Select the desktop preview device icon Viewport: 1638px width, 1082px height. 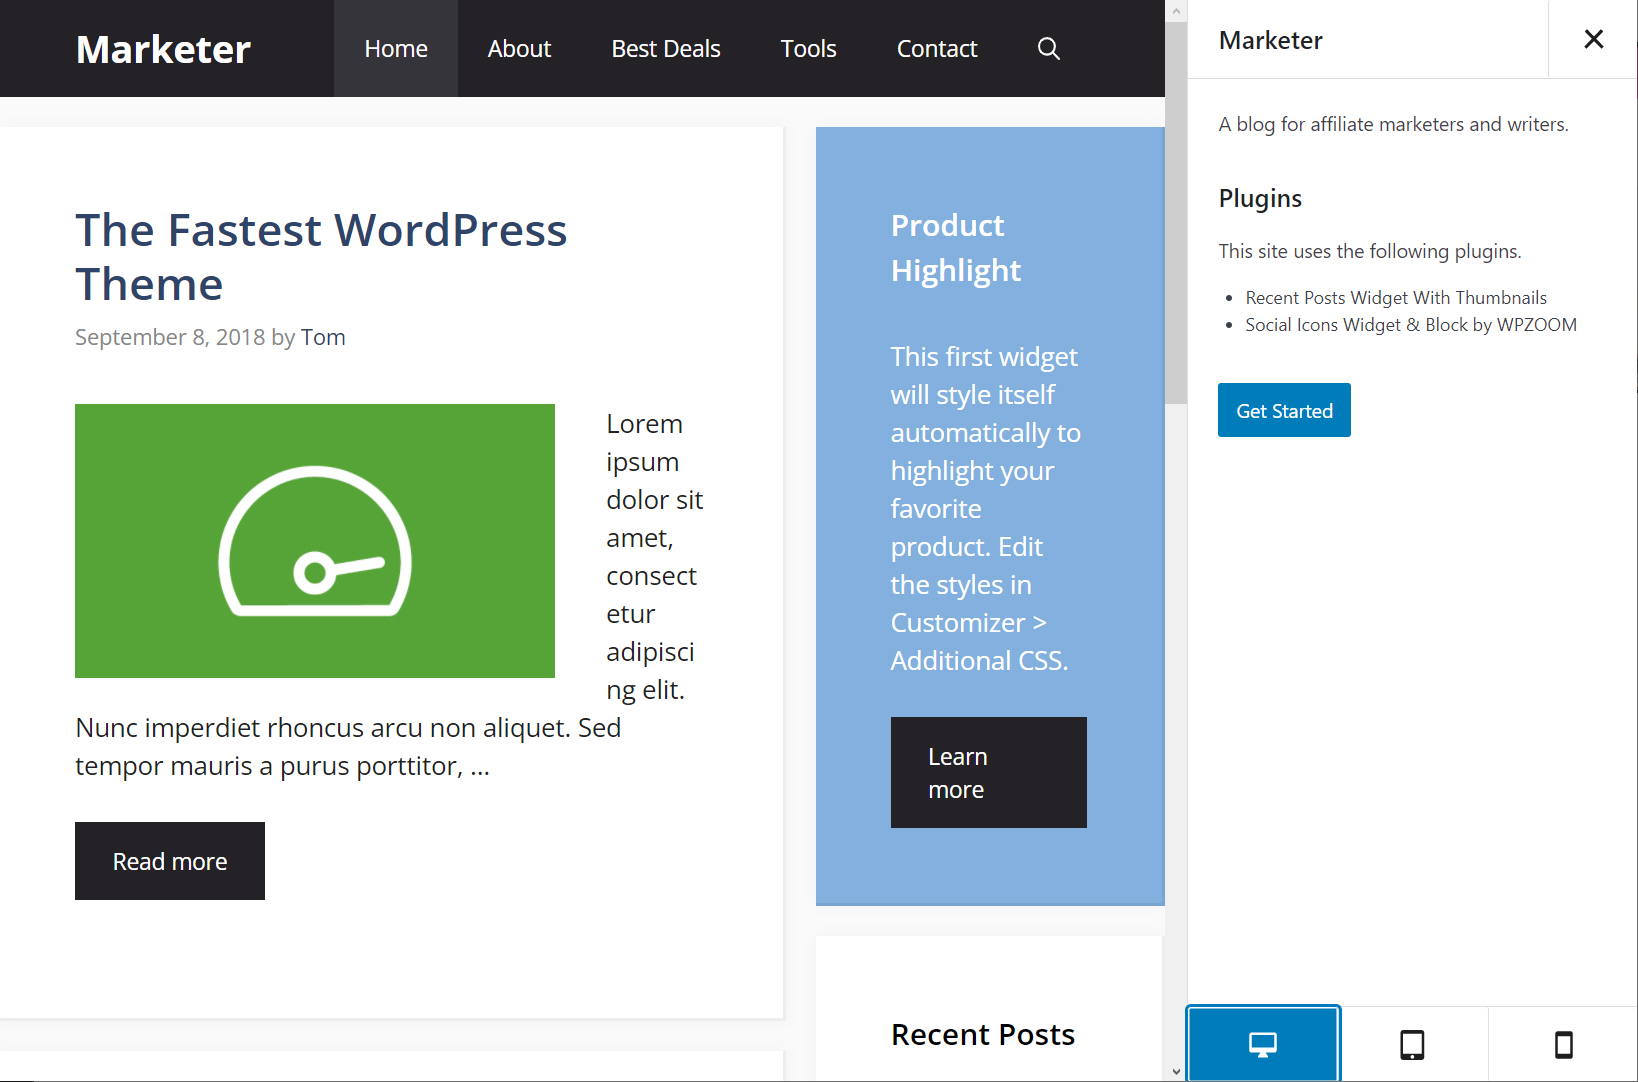click(1263, 1044)
